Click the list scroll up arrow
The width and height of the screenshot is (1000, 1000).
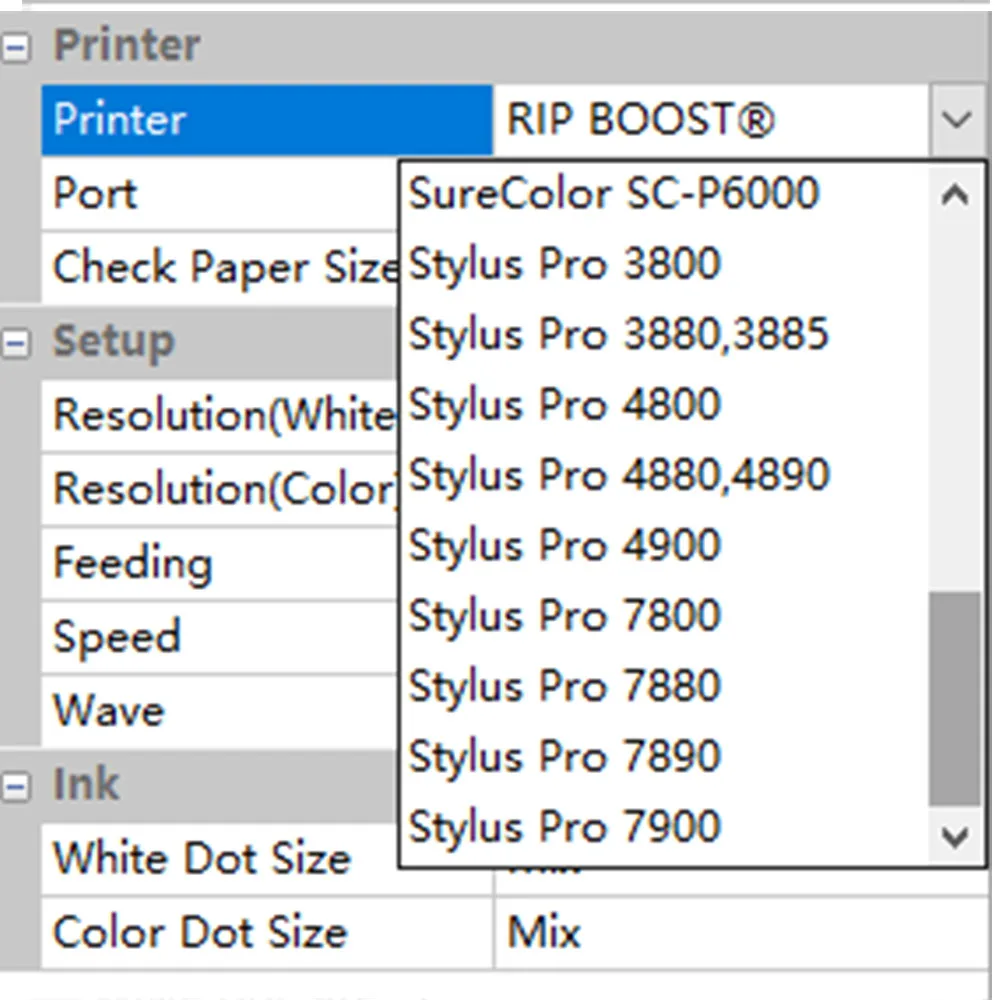coord(956,196)
